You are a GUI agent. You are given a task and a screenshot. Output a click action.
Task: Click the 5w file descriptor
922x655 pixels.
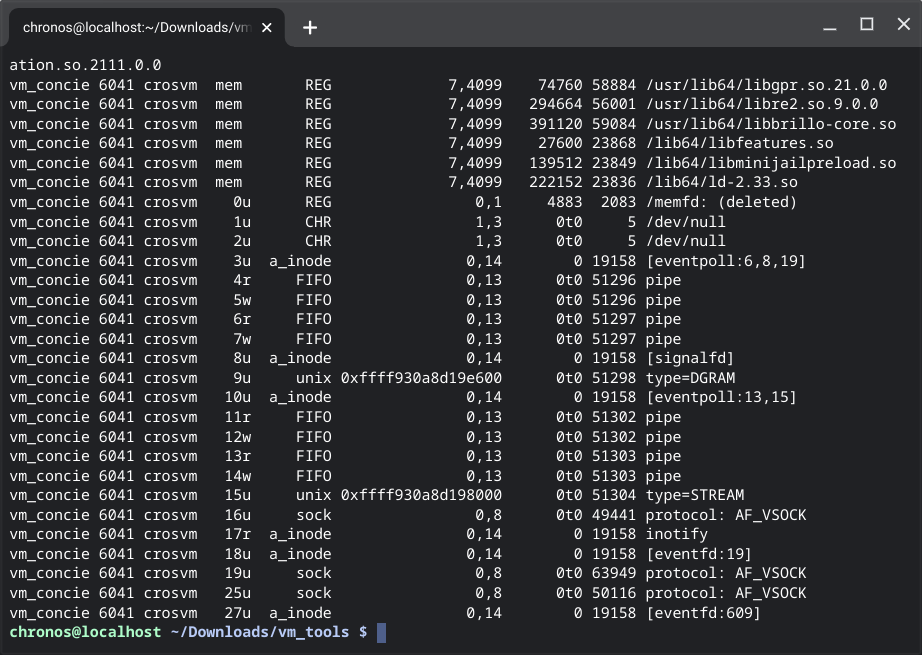pyautogui.click(x=242, y=300)
